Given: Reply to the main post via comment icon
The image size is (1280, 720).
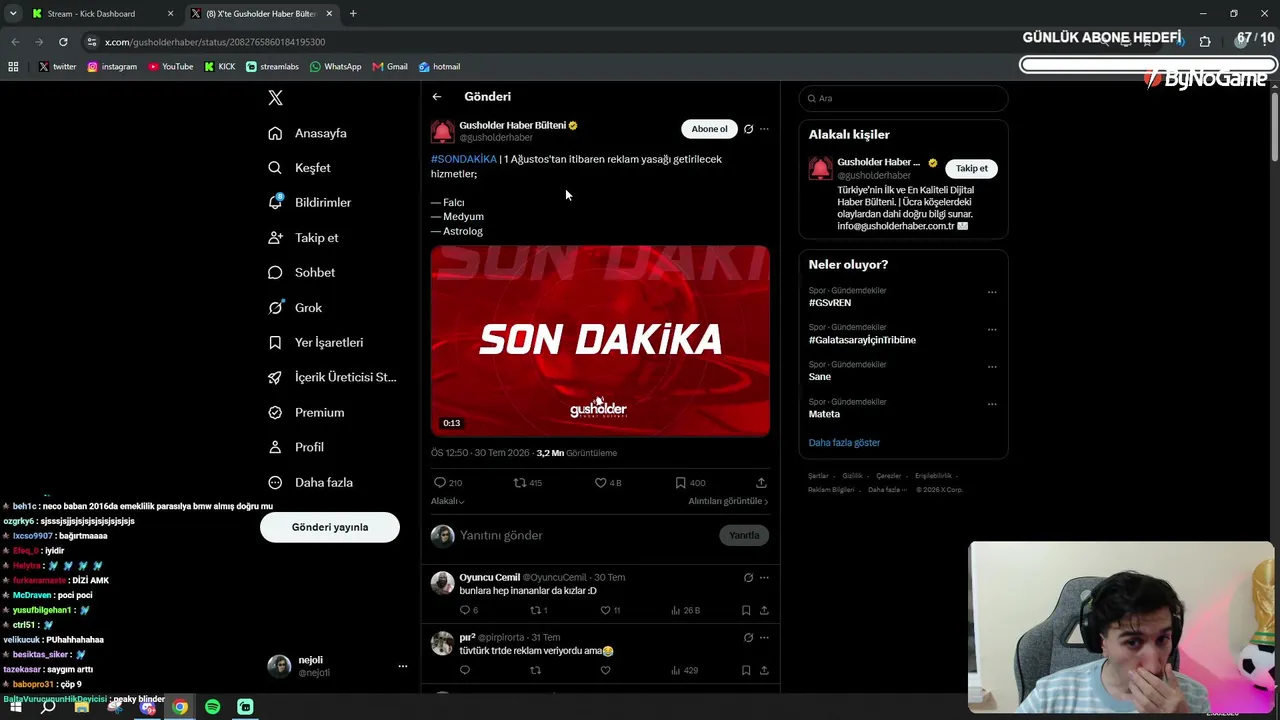Looking at the screenshot, I should coord(439,482).
